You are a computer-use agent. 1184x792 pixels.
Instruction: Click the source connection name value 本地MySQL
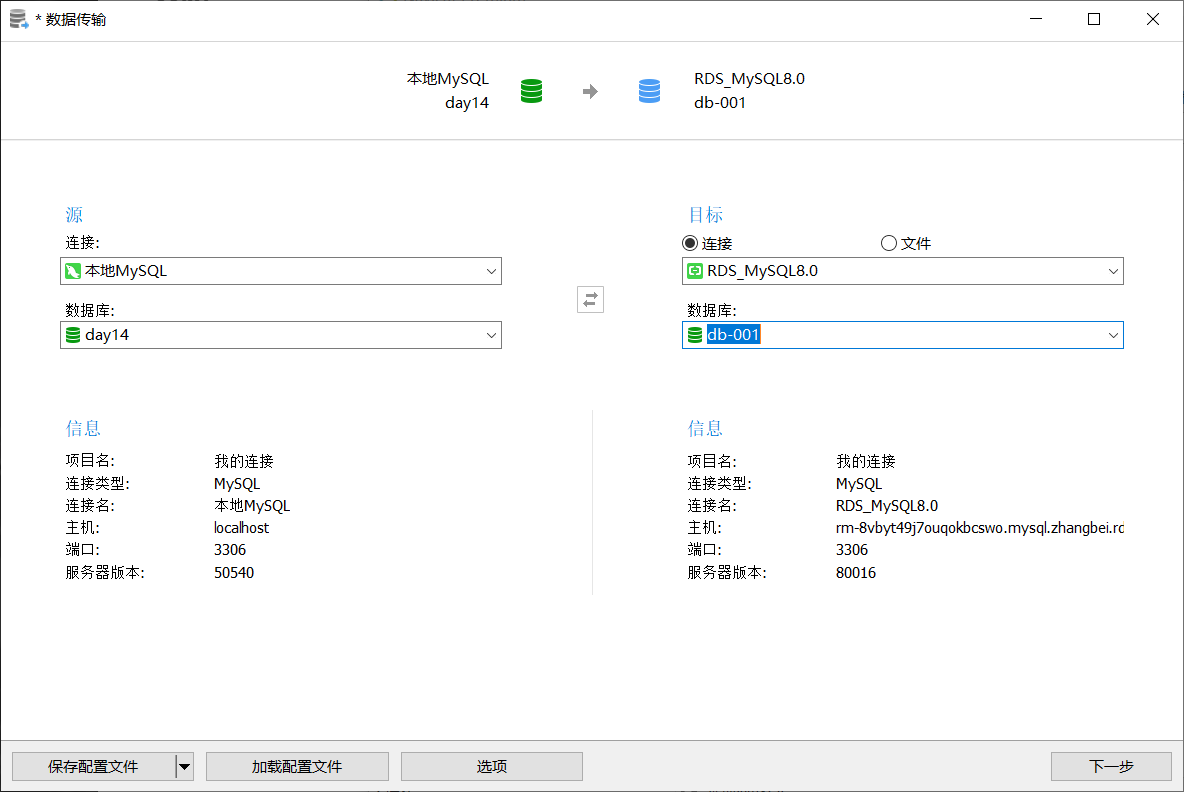[252, 506]
